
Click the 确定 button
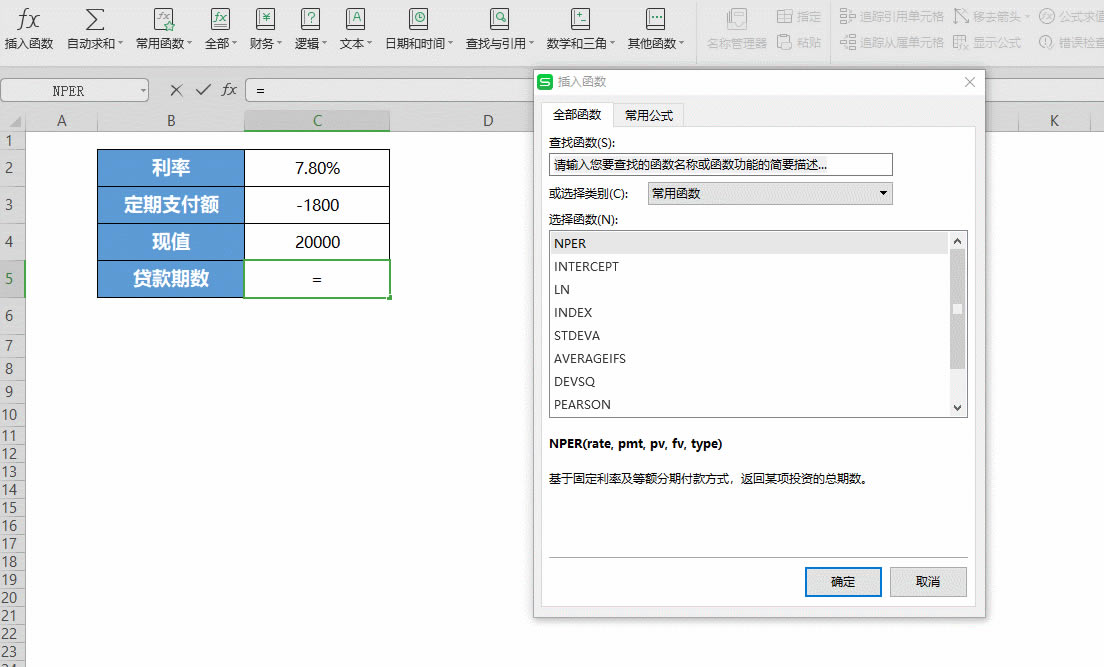(843, 582)
